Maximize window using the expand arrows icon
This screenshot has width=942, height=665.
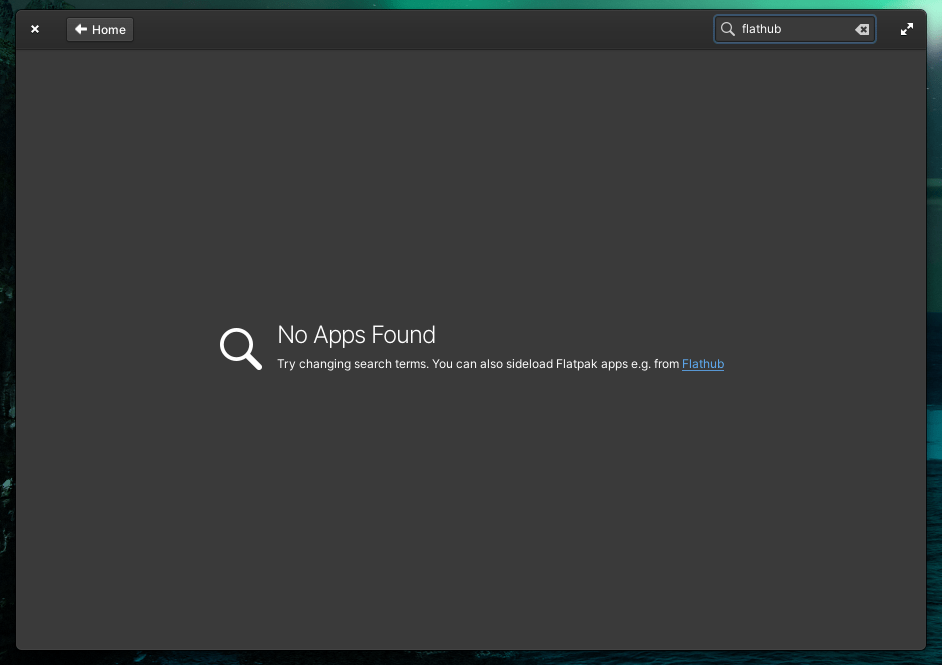coord(907,30)
